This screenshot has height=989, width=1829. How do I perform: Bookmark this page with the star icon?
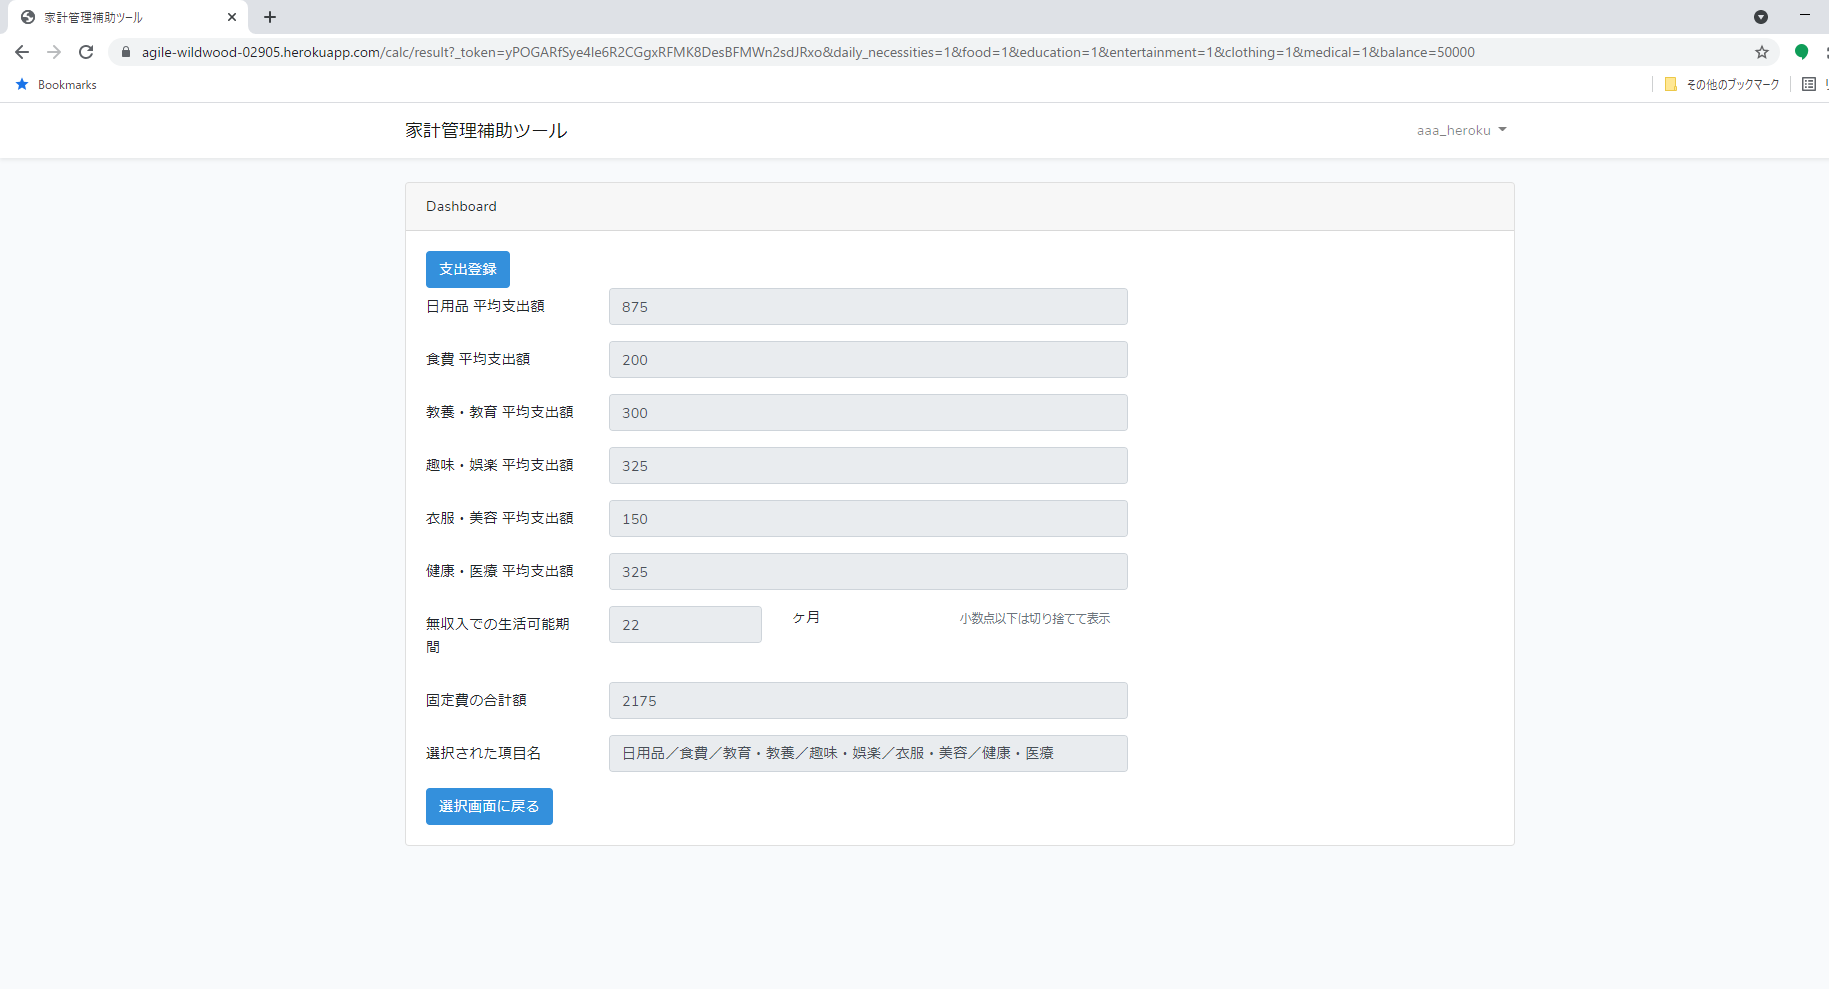click(1761, 51)
